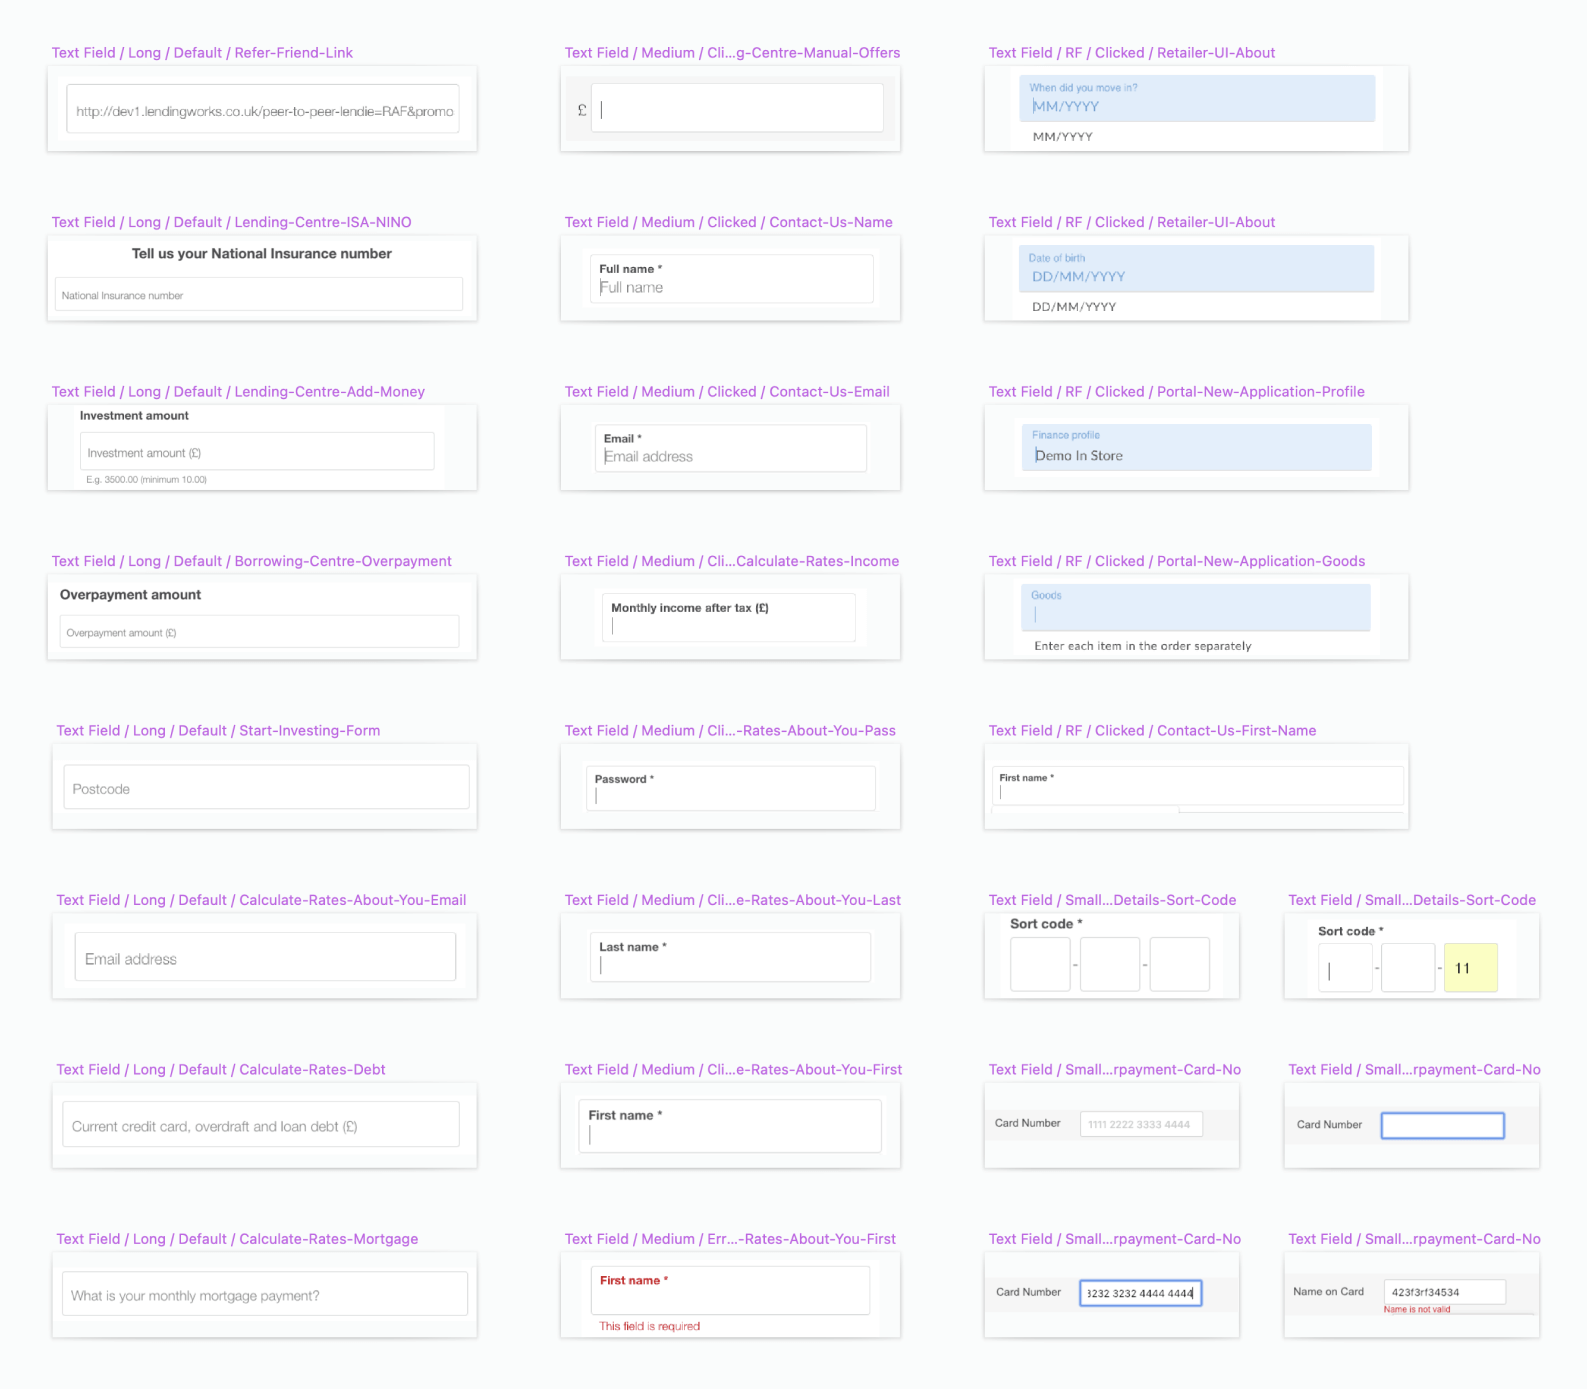Image resolution: width=1587 pixels, height=1389 pixels.
Task: Click the 'Name is not valid' error message
Action: click(1417, 1309)
